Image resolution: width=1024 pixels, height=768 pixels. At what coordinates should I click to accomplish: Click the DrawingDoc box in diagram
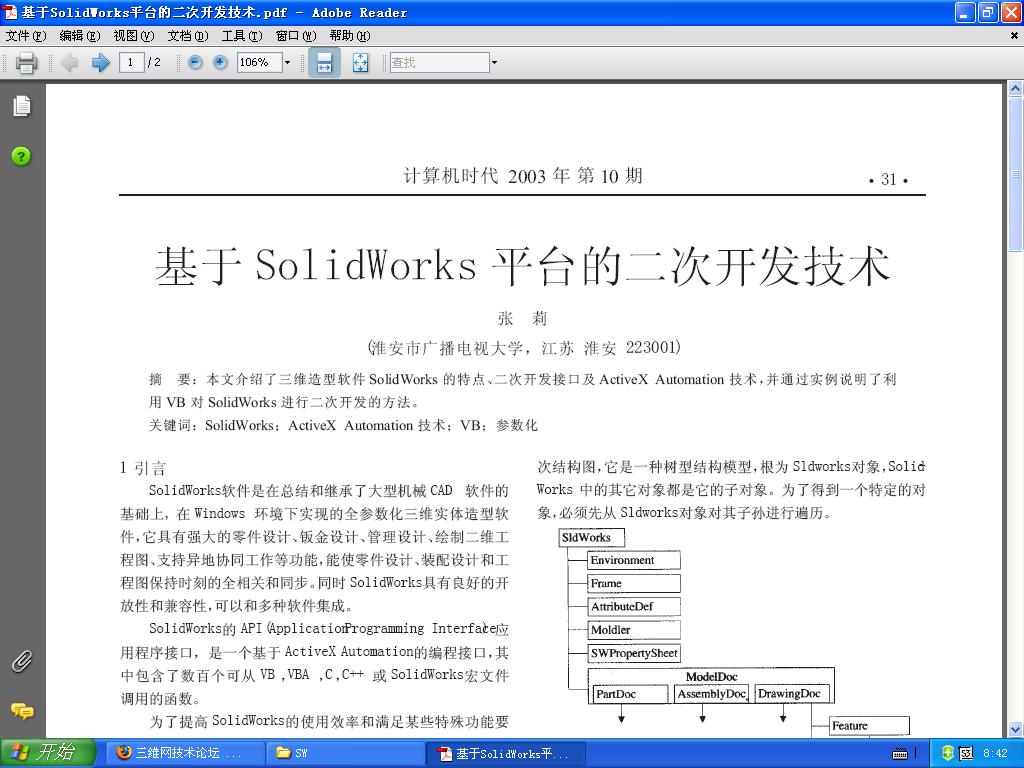point(792,694)
